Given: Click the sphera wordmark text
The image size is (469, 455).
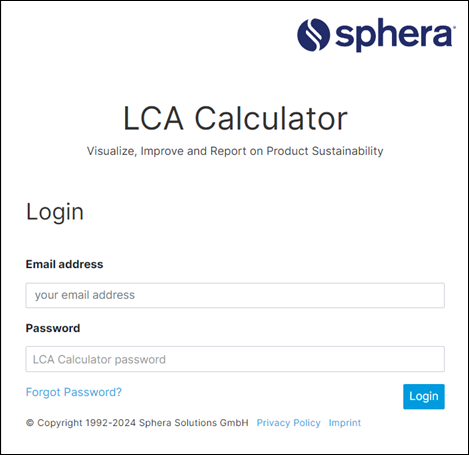Looking at the screenshot, I should [x=394, y=36].
